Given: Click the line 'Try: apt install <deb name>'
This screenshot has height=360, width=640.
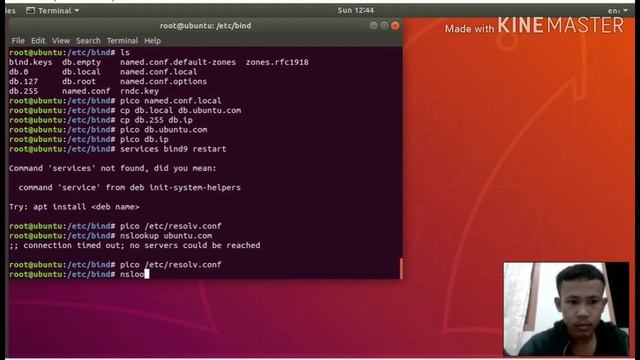Looking at the screenshot, I should (x=74, y=207).
